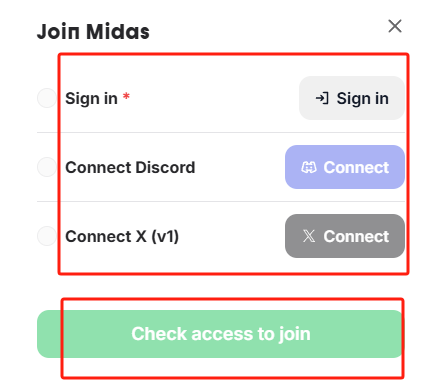Screen dimensions: 433x381
Task: Click the word Connect beside the X logo
Action: coord(356,236)
